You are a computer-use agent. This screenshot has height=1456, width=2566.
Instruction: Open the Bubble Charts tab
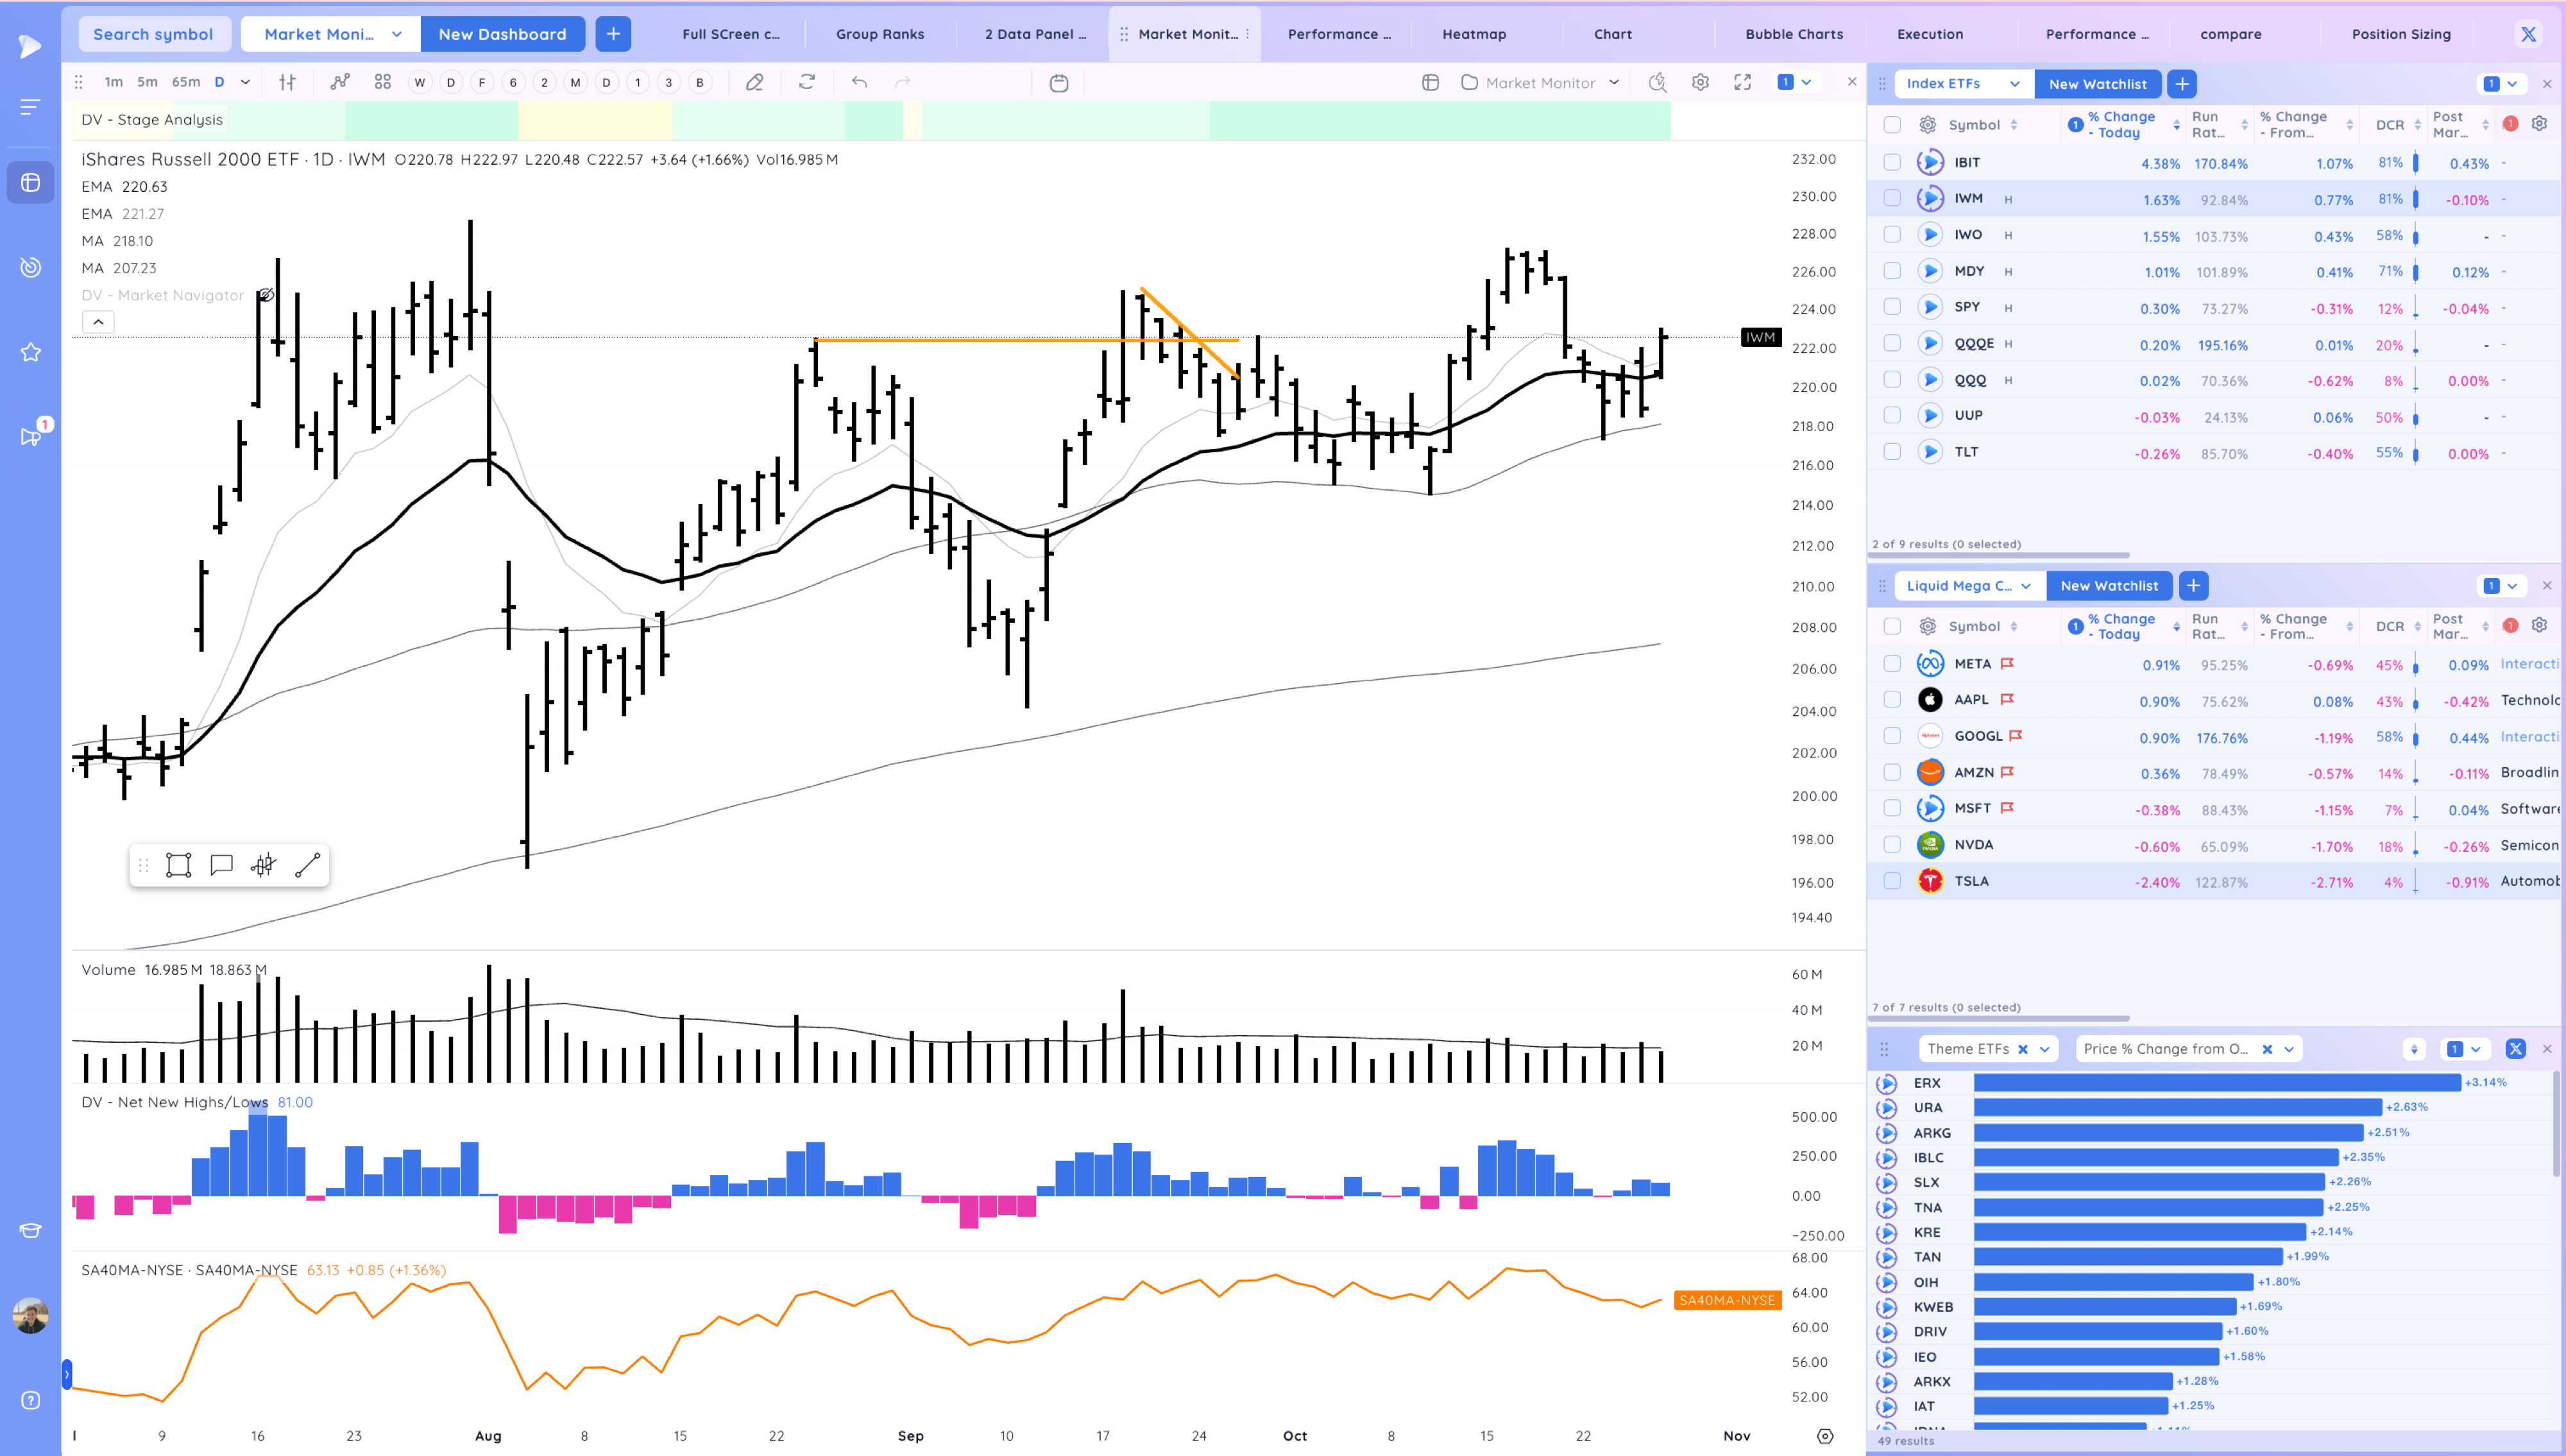pyautogui.click(x=1794, y=34)
